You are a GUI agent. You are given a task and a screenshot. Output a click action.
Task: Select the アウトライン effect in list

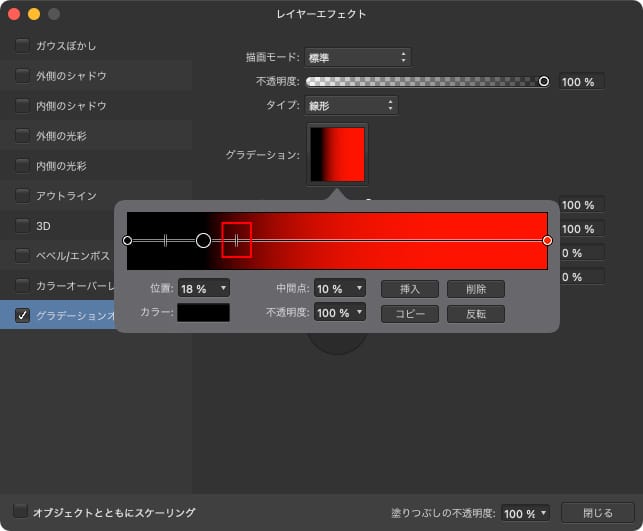(66, 196)
